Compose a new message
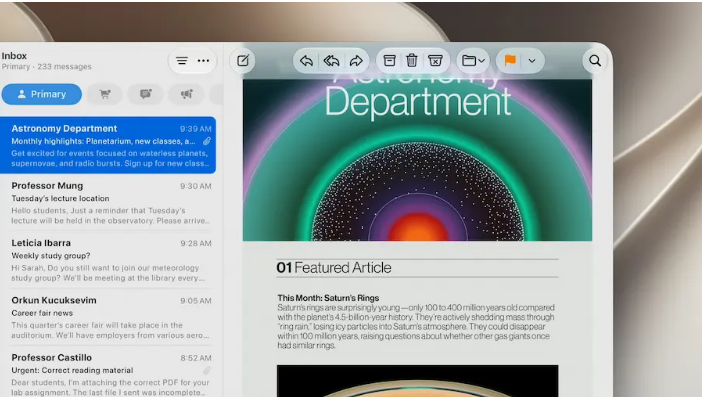The height and width of the screenshot is (397, 707). [243, 60]
